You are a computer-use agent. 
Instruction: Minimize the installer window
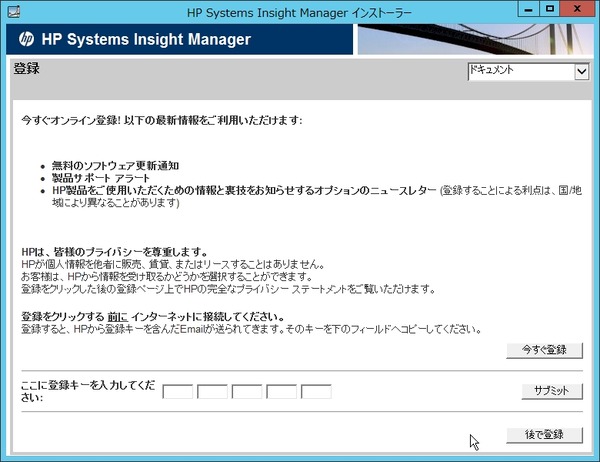(528, 9)
